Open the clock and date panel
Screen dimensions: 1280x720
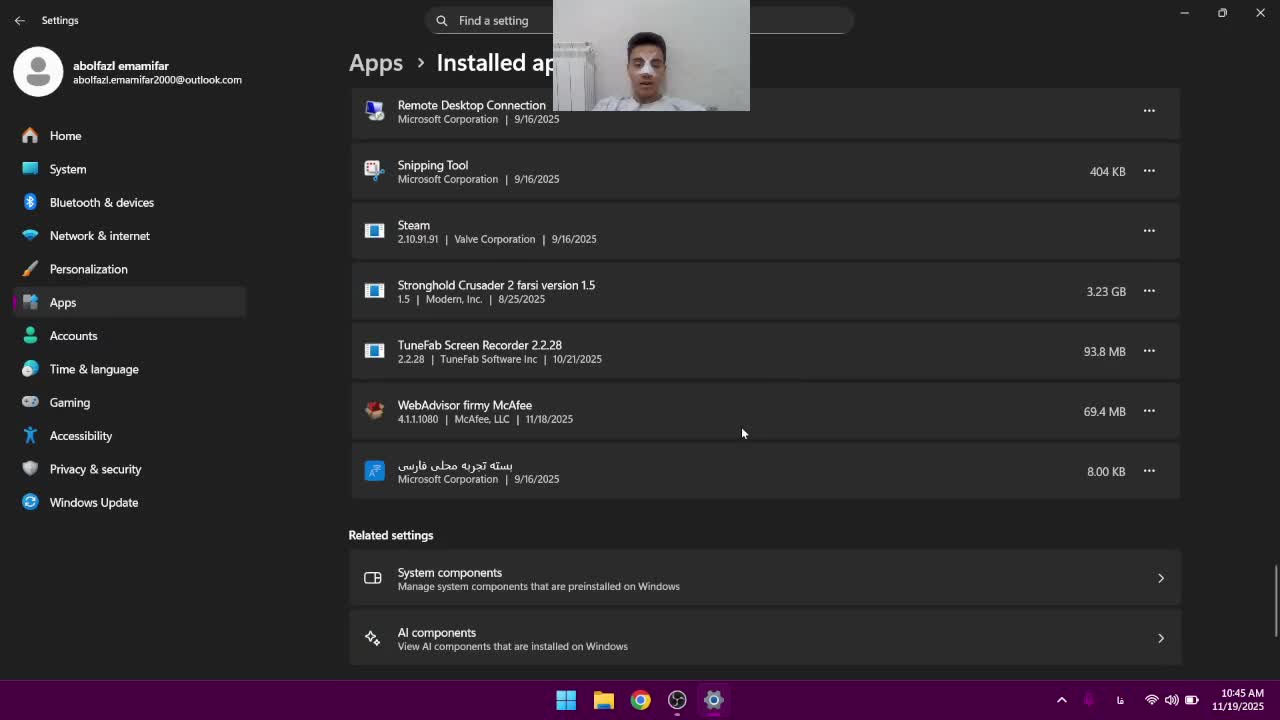[x=1237, y=700]
